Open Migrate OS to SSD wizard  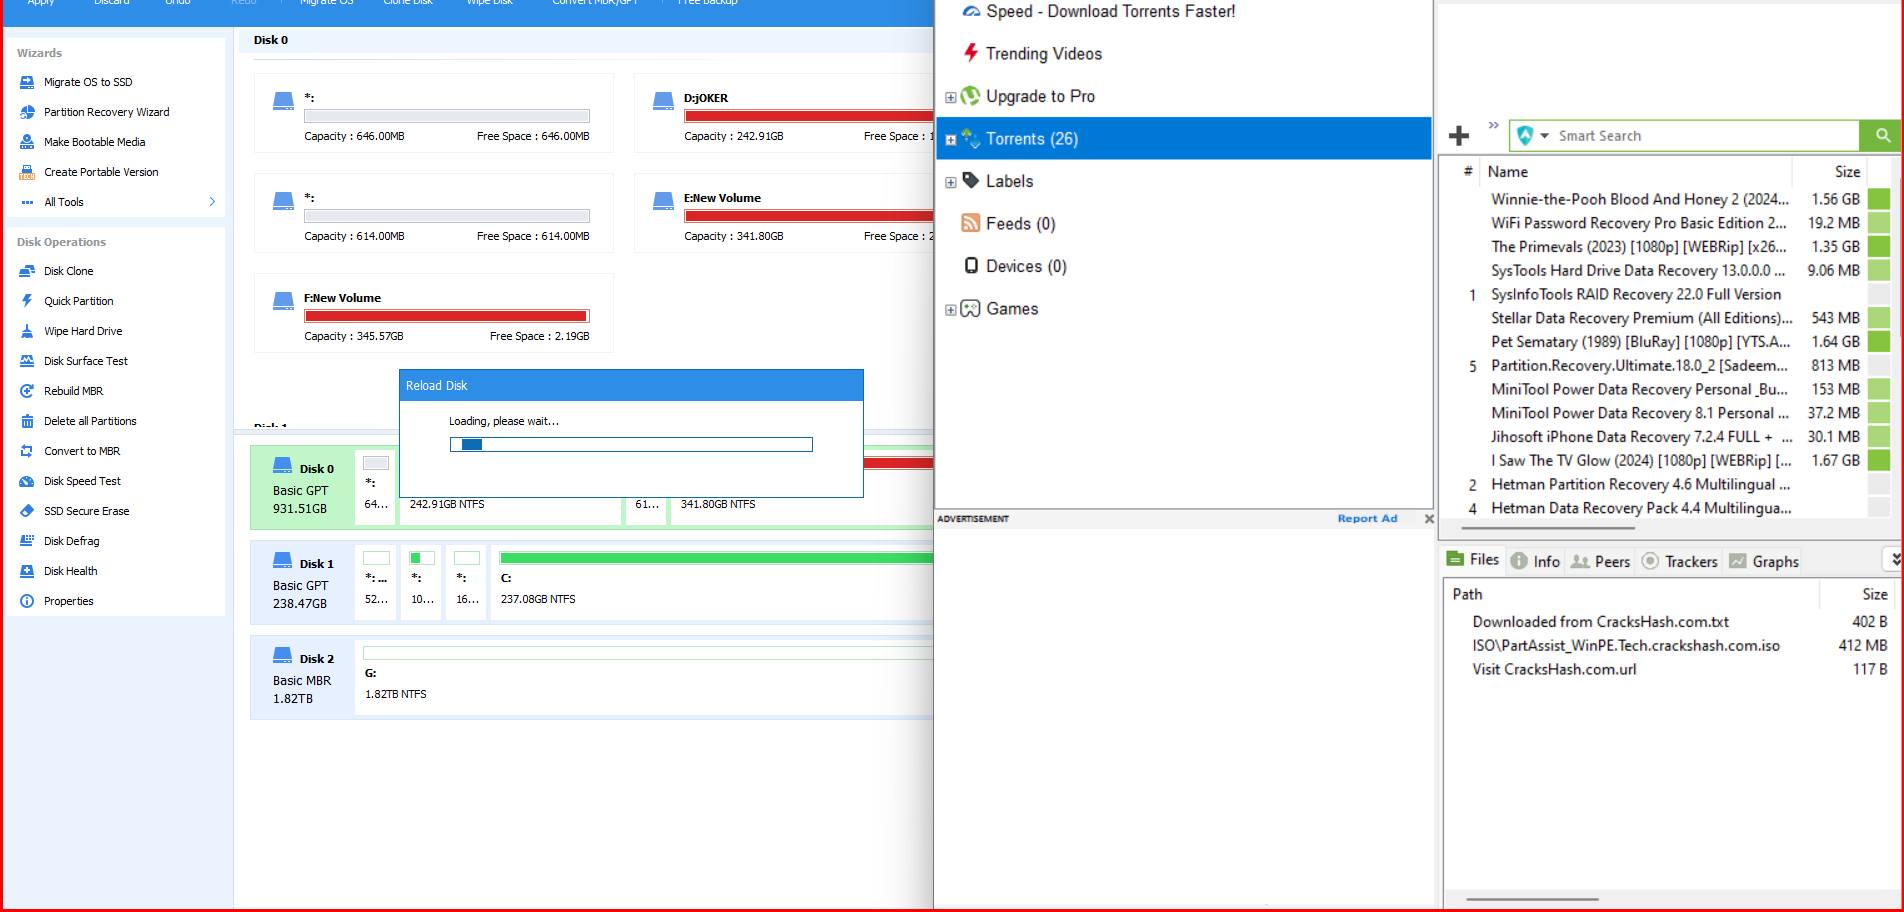[x=87, y=82]
